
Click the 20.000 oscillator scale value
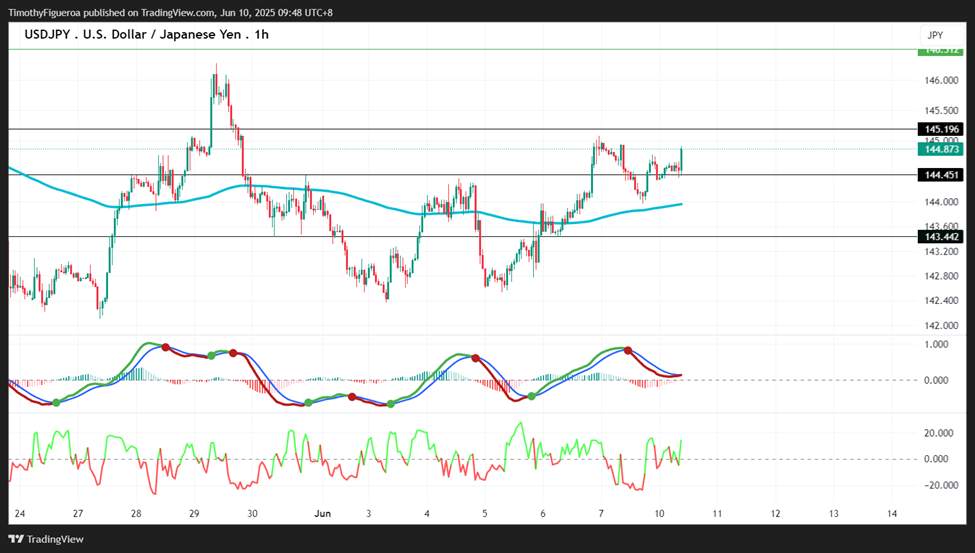pos(938,434)
